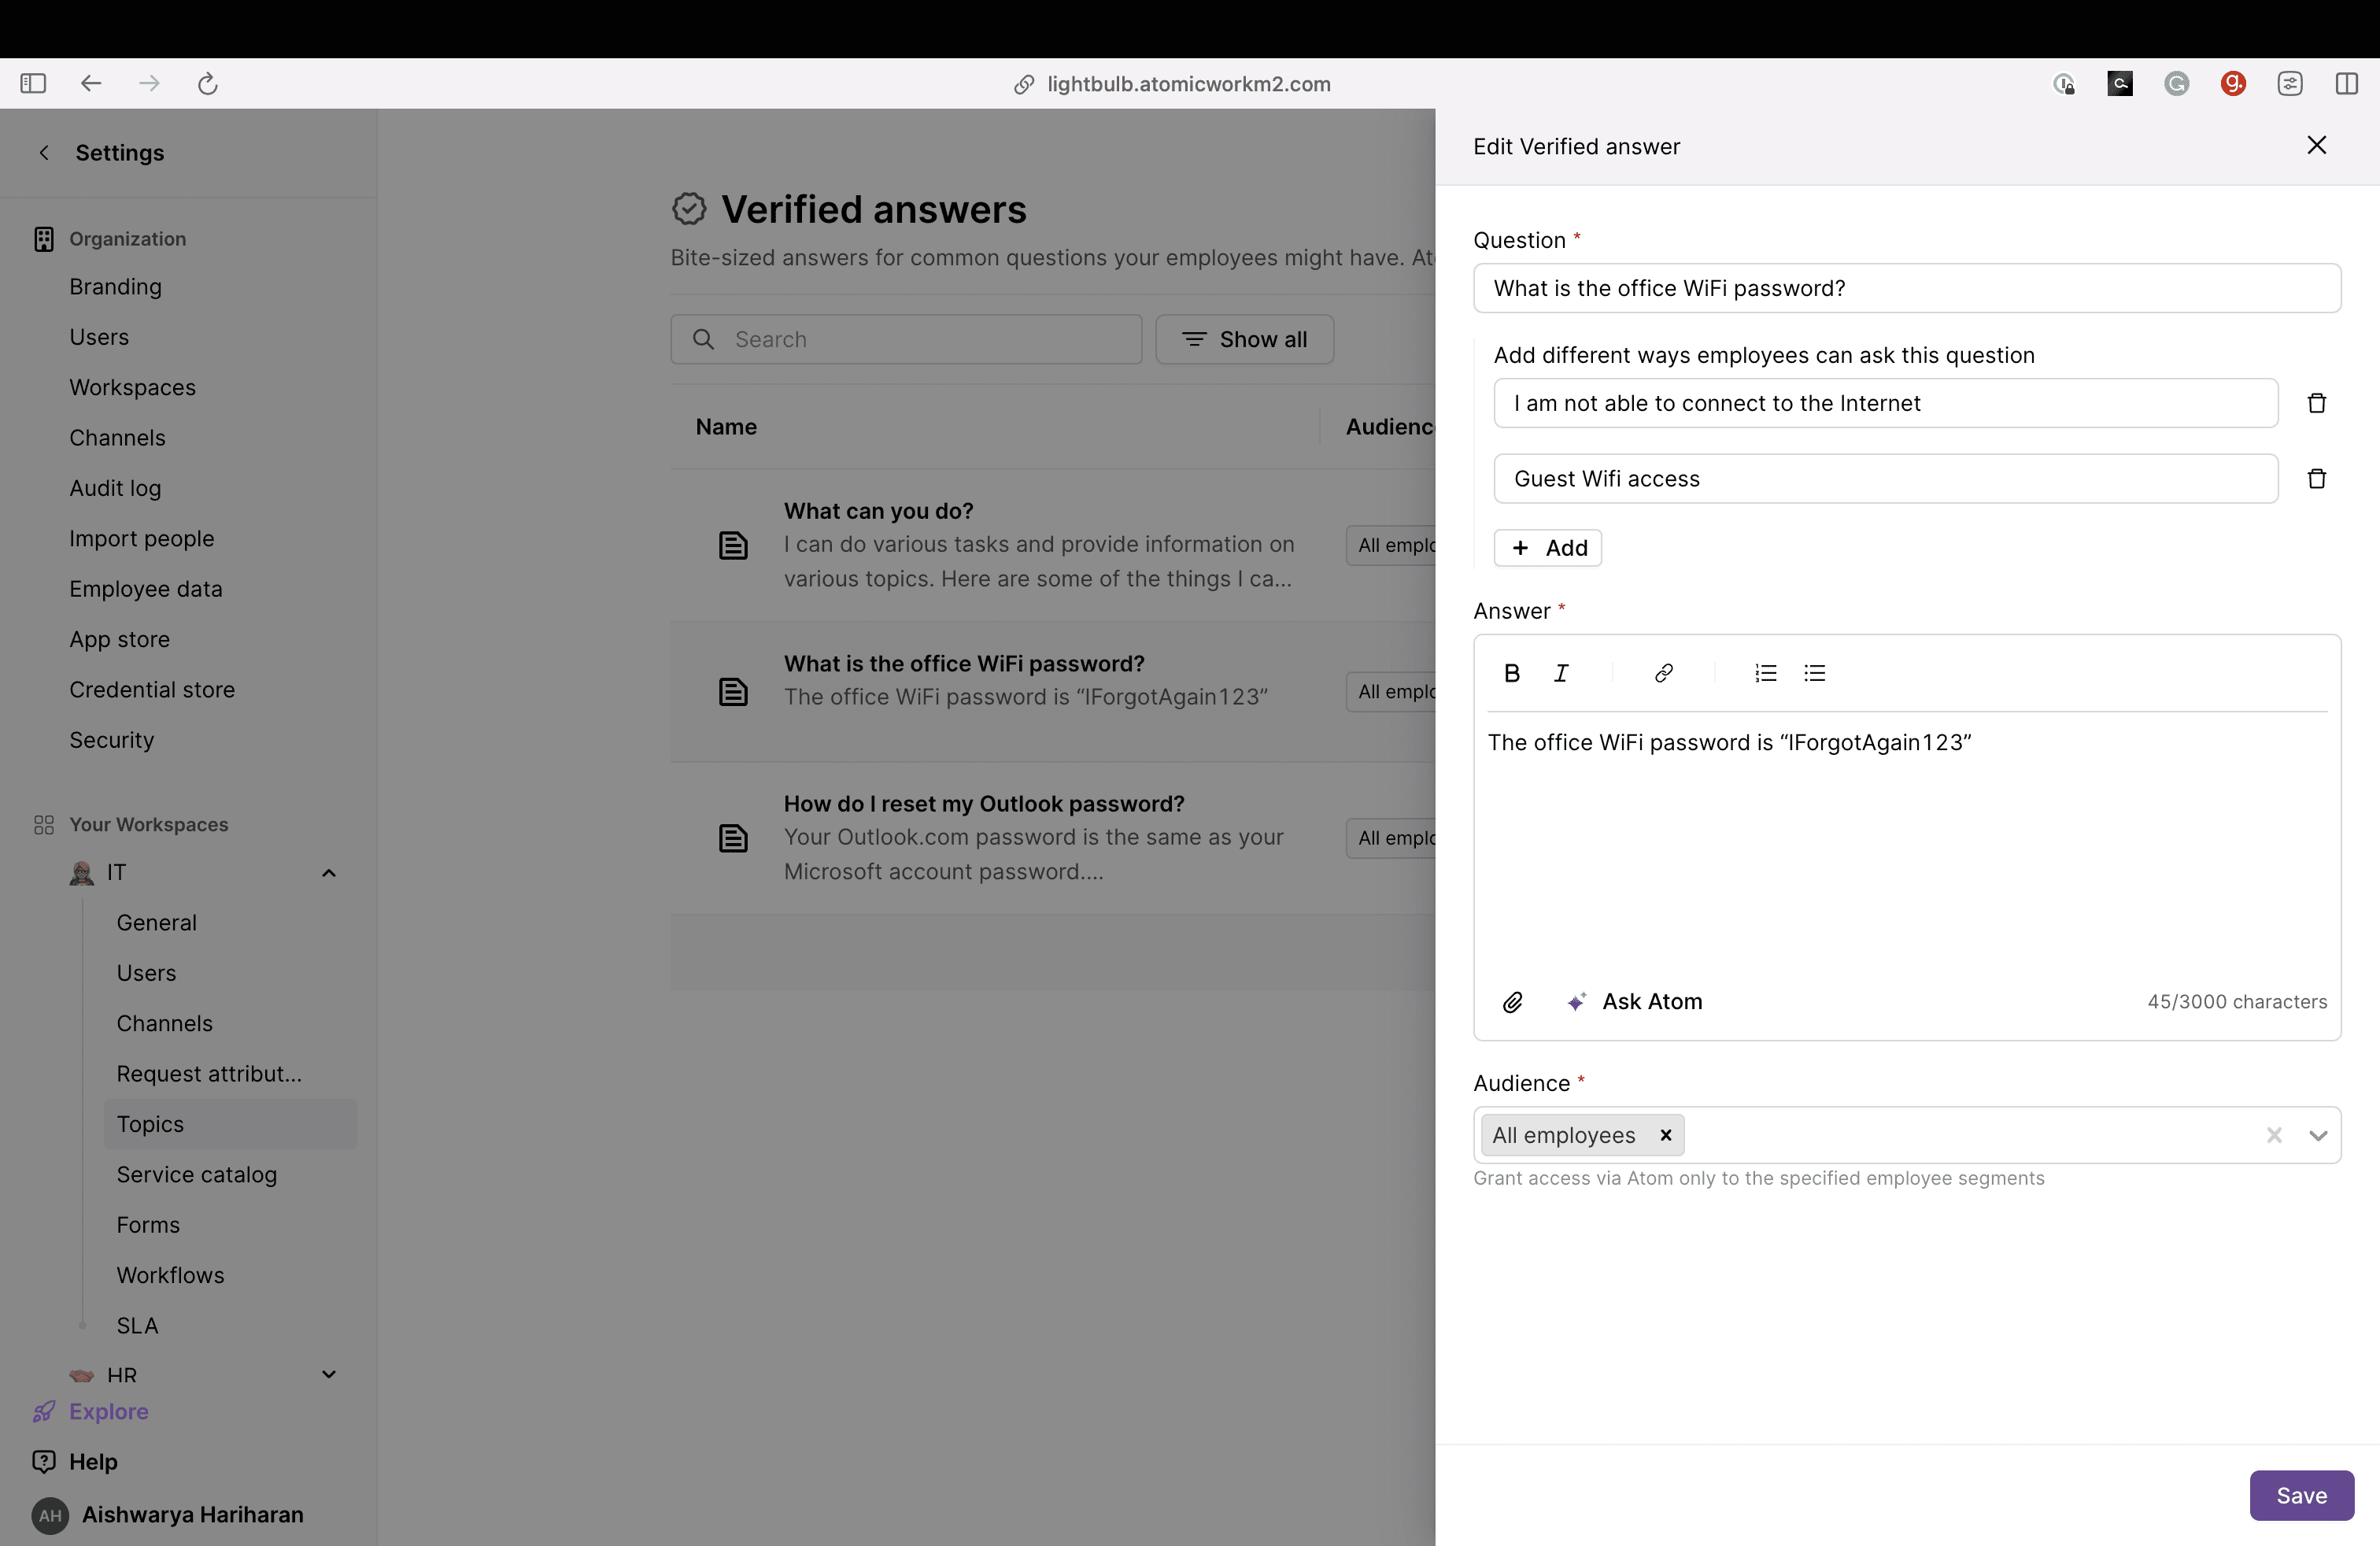The width and height of the screenshot is (2380, 1546).
Task: Toggle bold formatting in Answer editor
Action: [x=1512, y=673]
